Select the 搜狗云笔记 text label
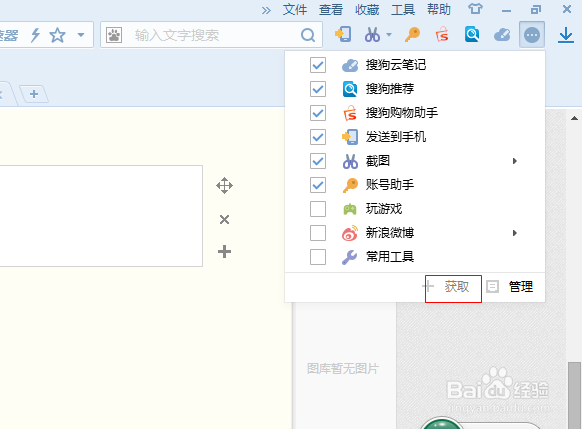The height and width of the screenshot is (429, 582). [x=396, y=65]
